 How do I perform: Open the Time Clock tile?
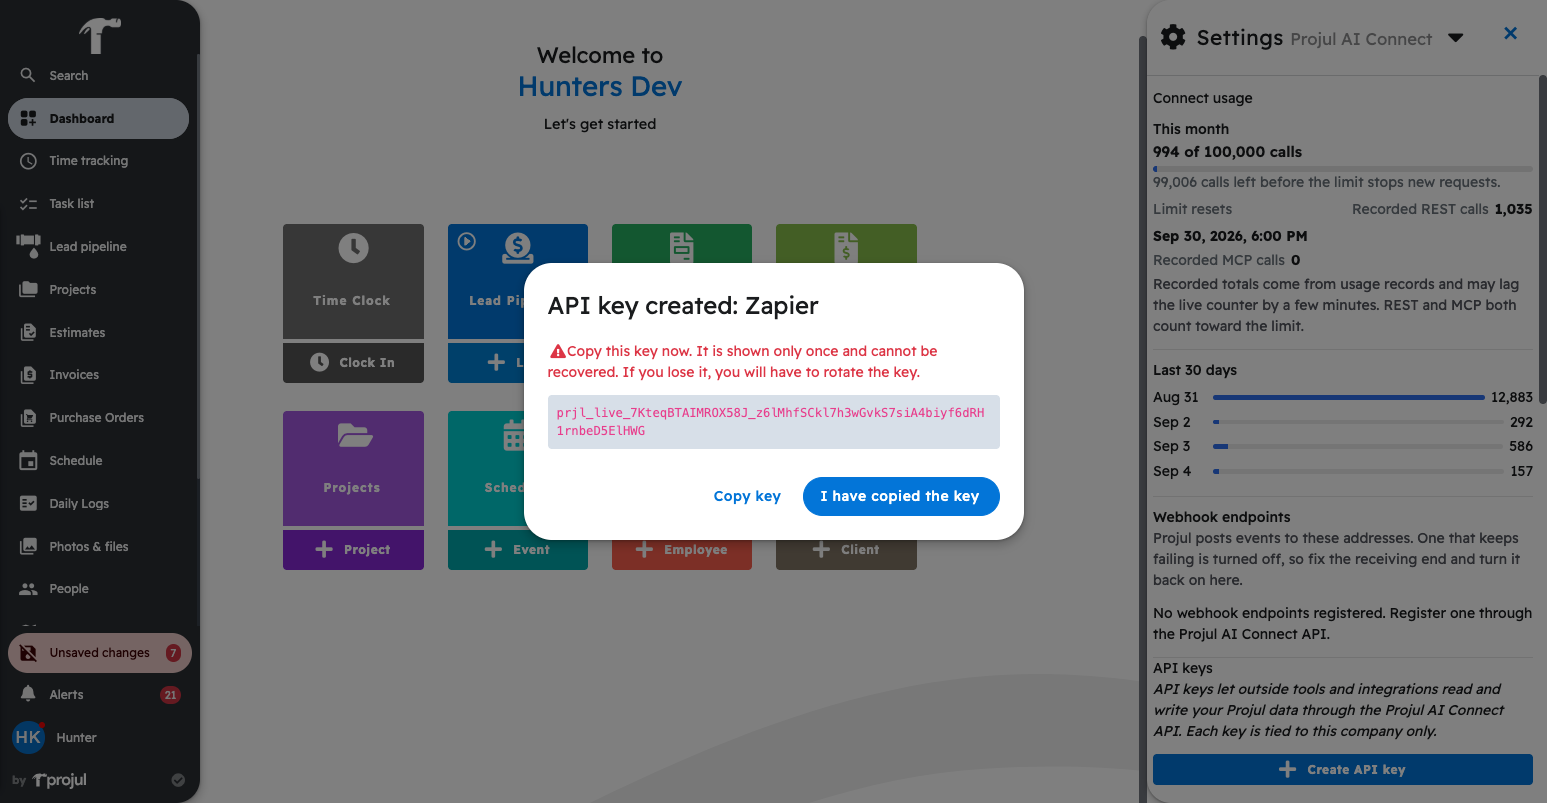(353, 281)
